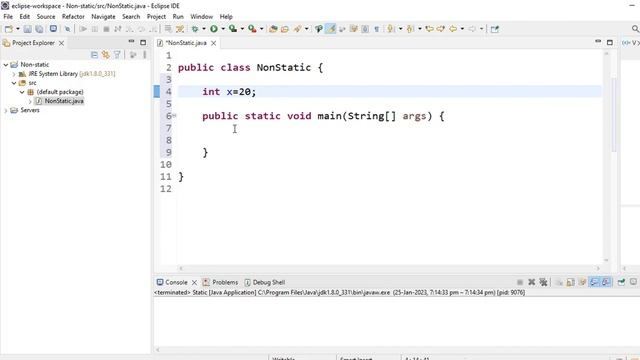Click the green Run button
This screenshot has height=360, width=640.
(213, 29)
